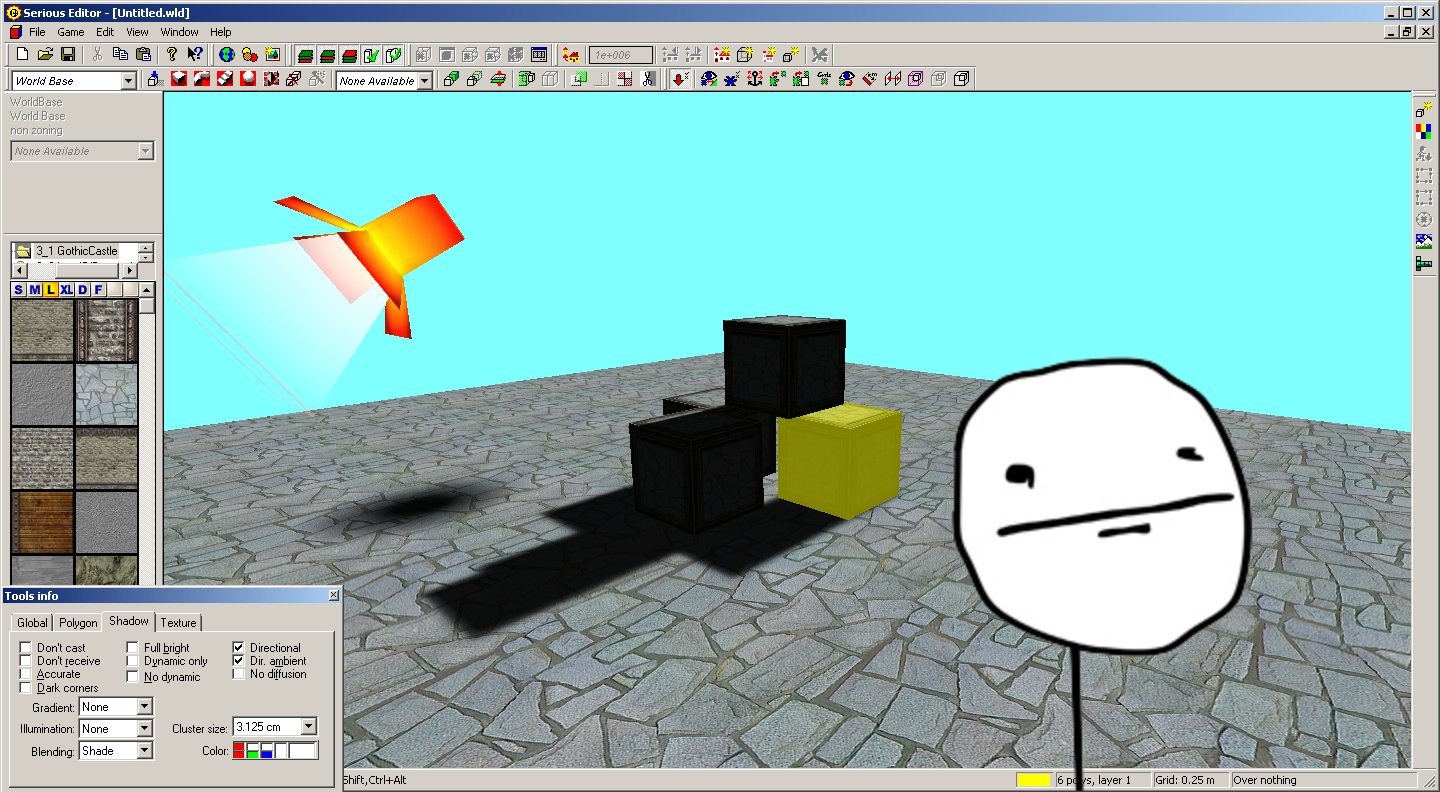The image size is (1440, 792).
Task: Copy selection using the copy icon
Action: [121, 54]
